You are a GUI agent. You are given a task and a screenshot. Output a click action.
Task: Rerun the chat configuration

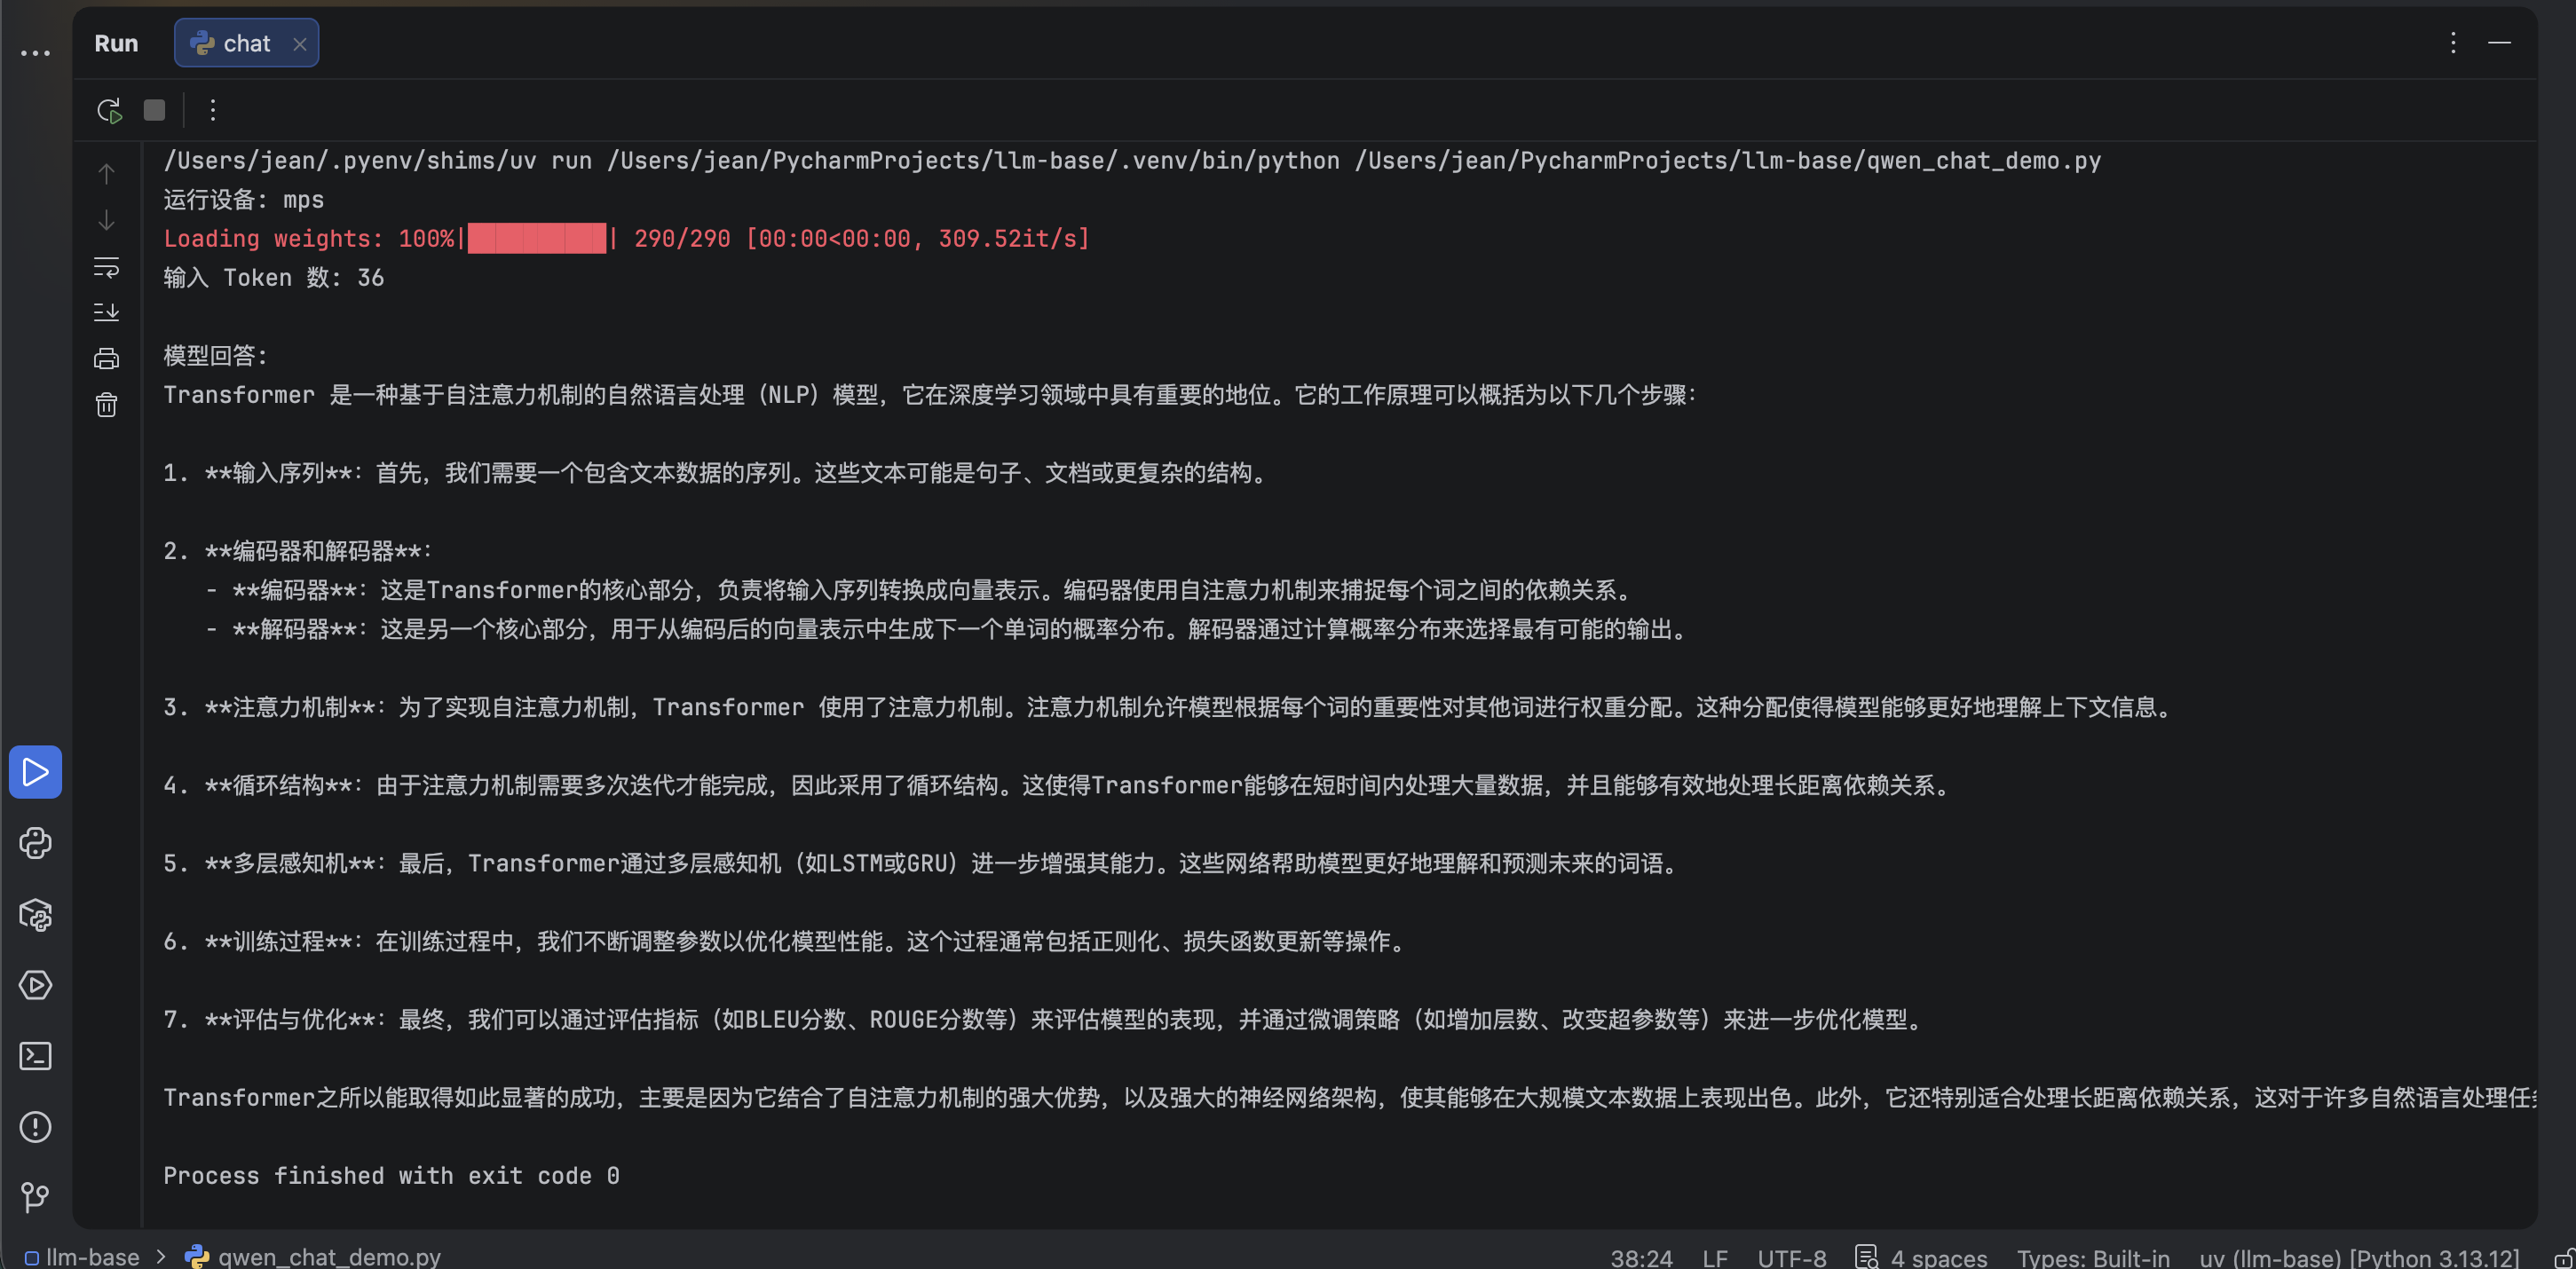(x=109, y=110)
